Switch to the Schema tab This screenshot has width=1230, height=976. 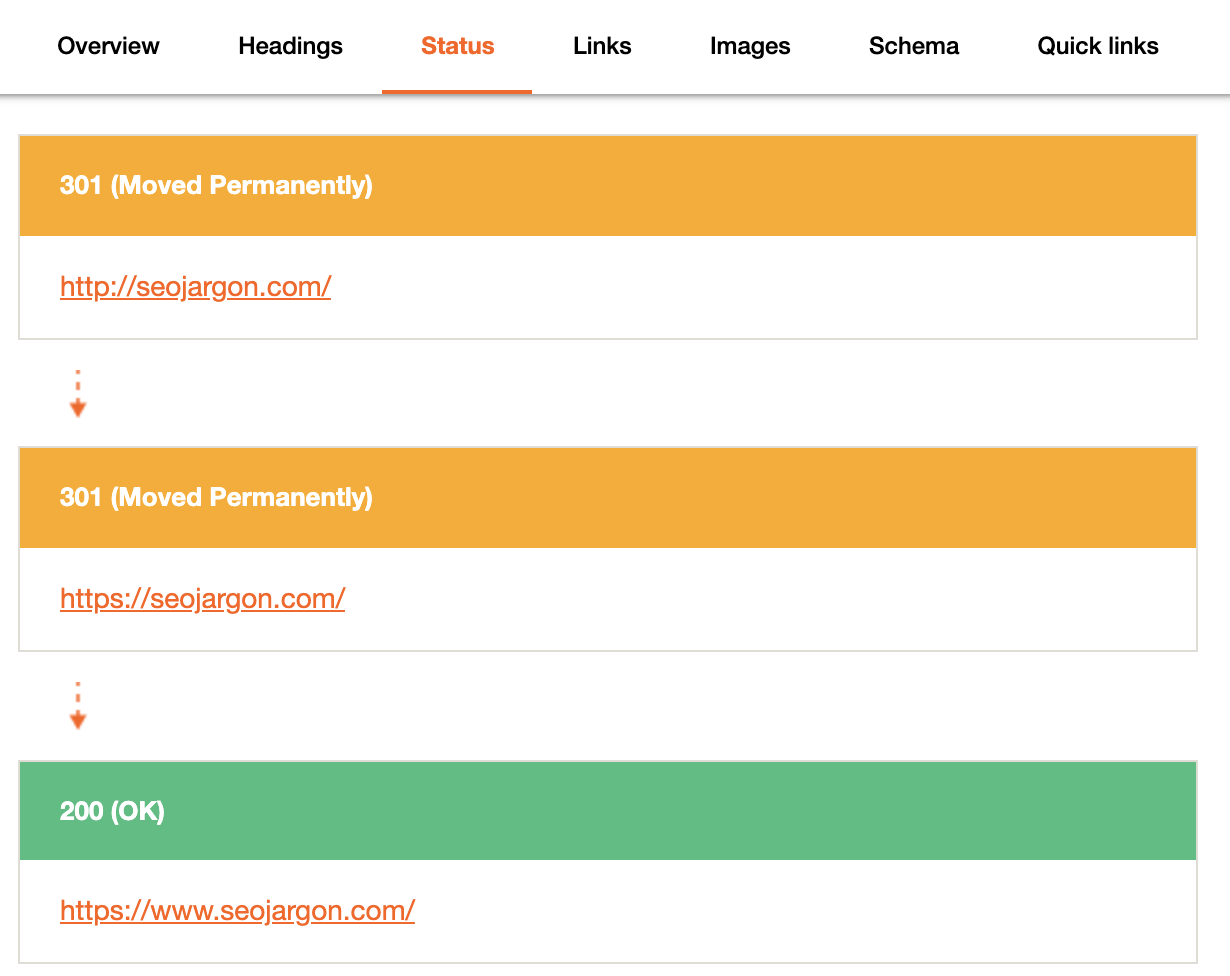[x=914, y=46]
